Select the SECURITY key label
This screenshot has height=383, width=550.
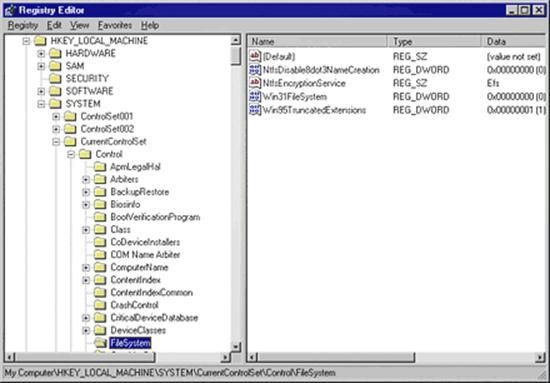[x=87, y=79]
